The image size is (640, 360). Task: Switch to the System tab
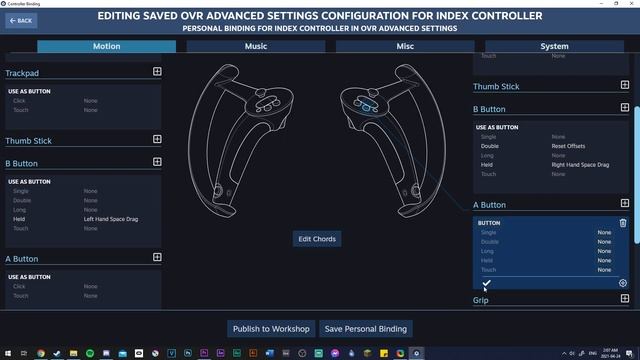point(554,46)
